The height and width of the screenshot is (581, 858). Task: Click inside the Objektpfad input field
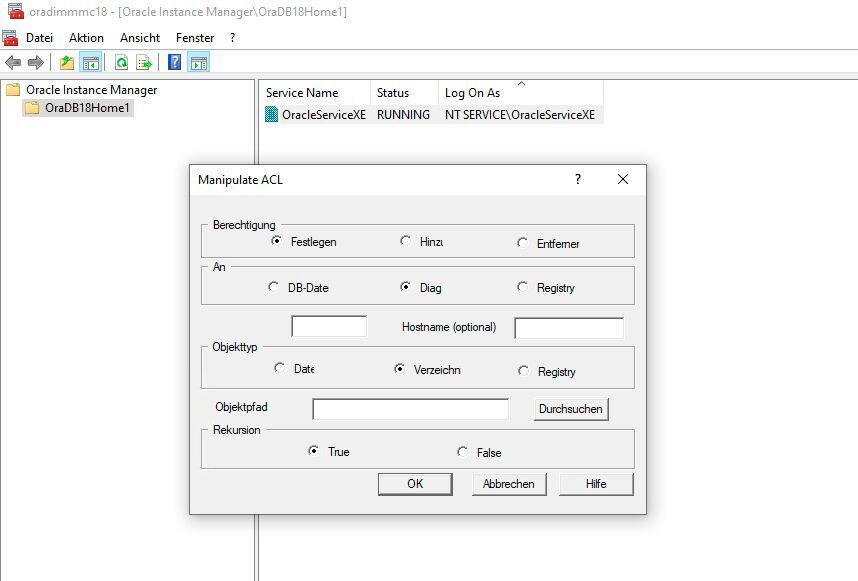[410, 408]
